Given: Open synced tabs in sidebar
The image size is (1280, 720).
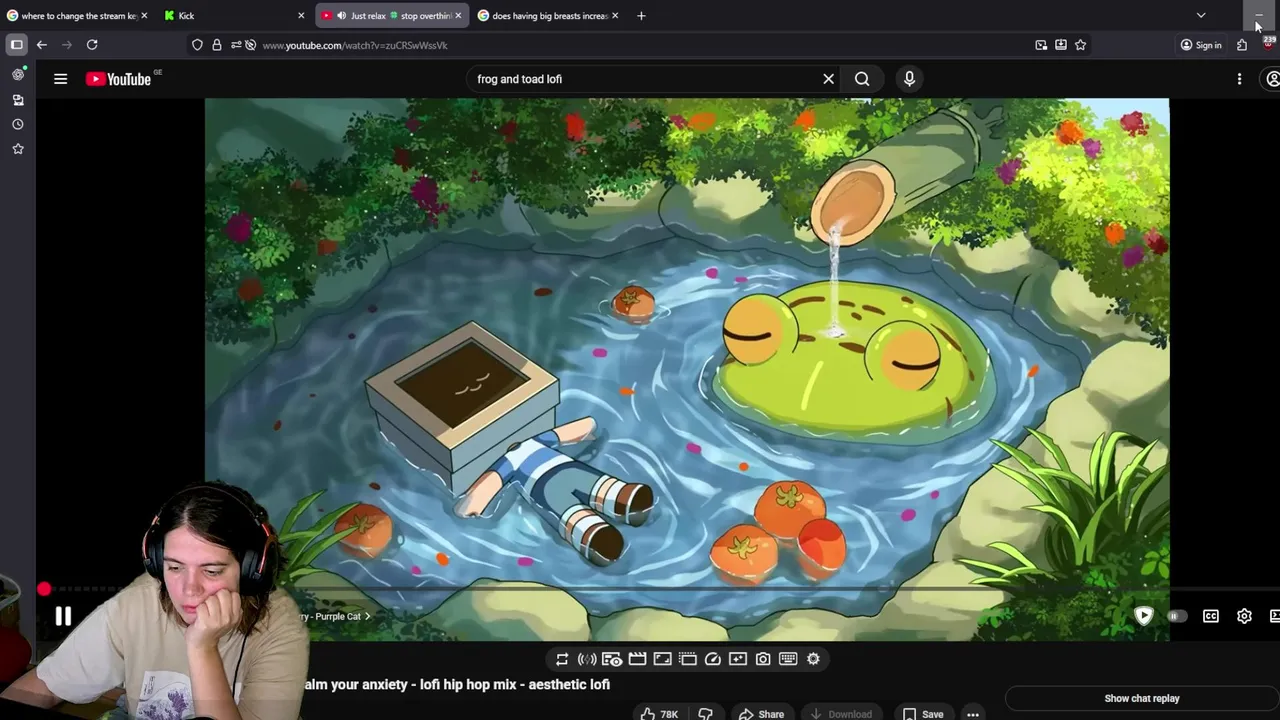Looking at the screenshot, I should coord(18,100).
